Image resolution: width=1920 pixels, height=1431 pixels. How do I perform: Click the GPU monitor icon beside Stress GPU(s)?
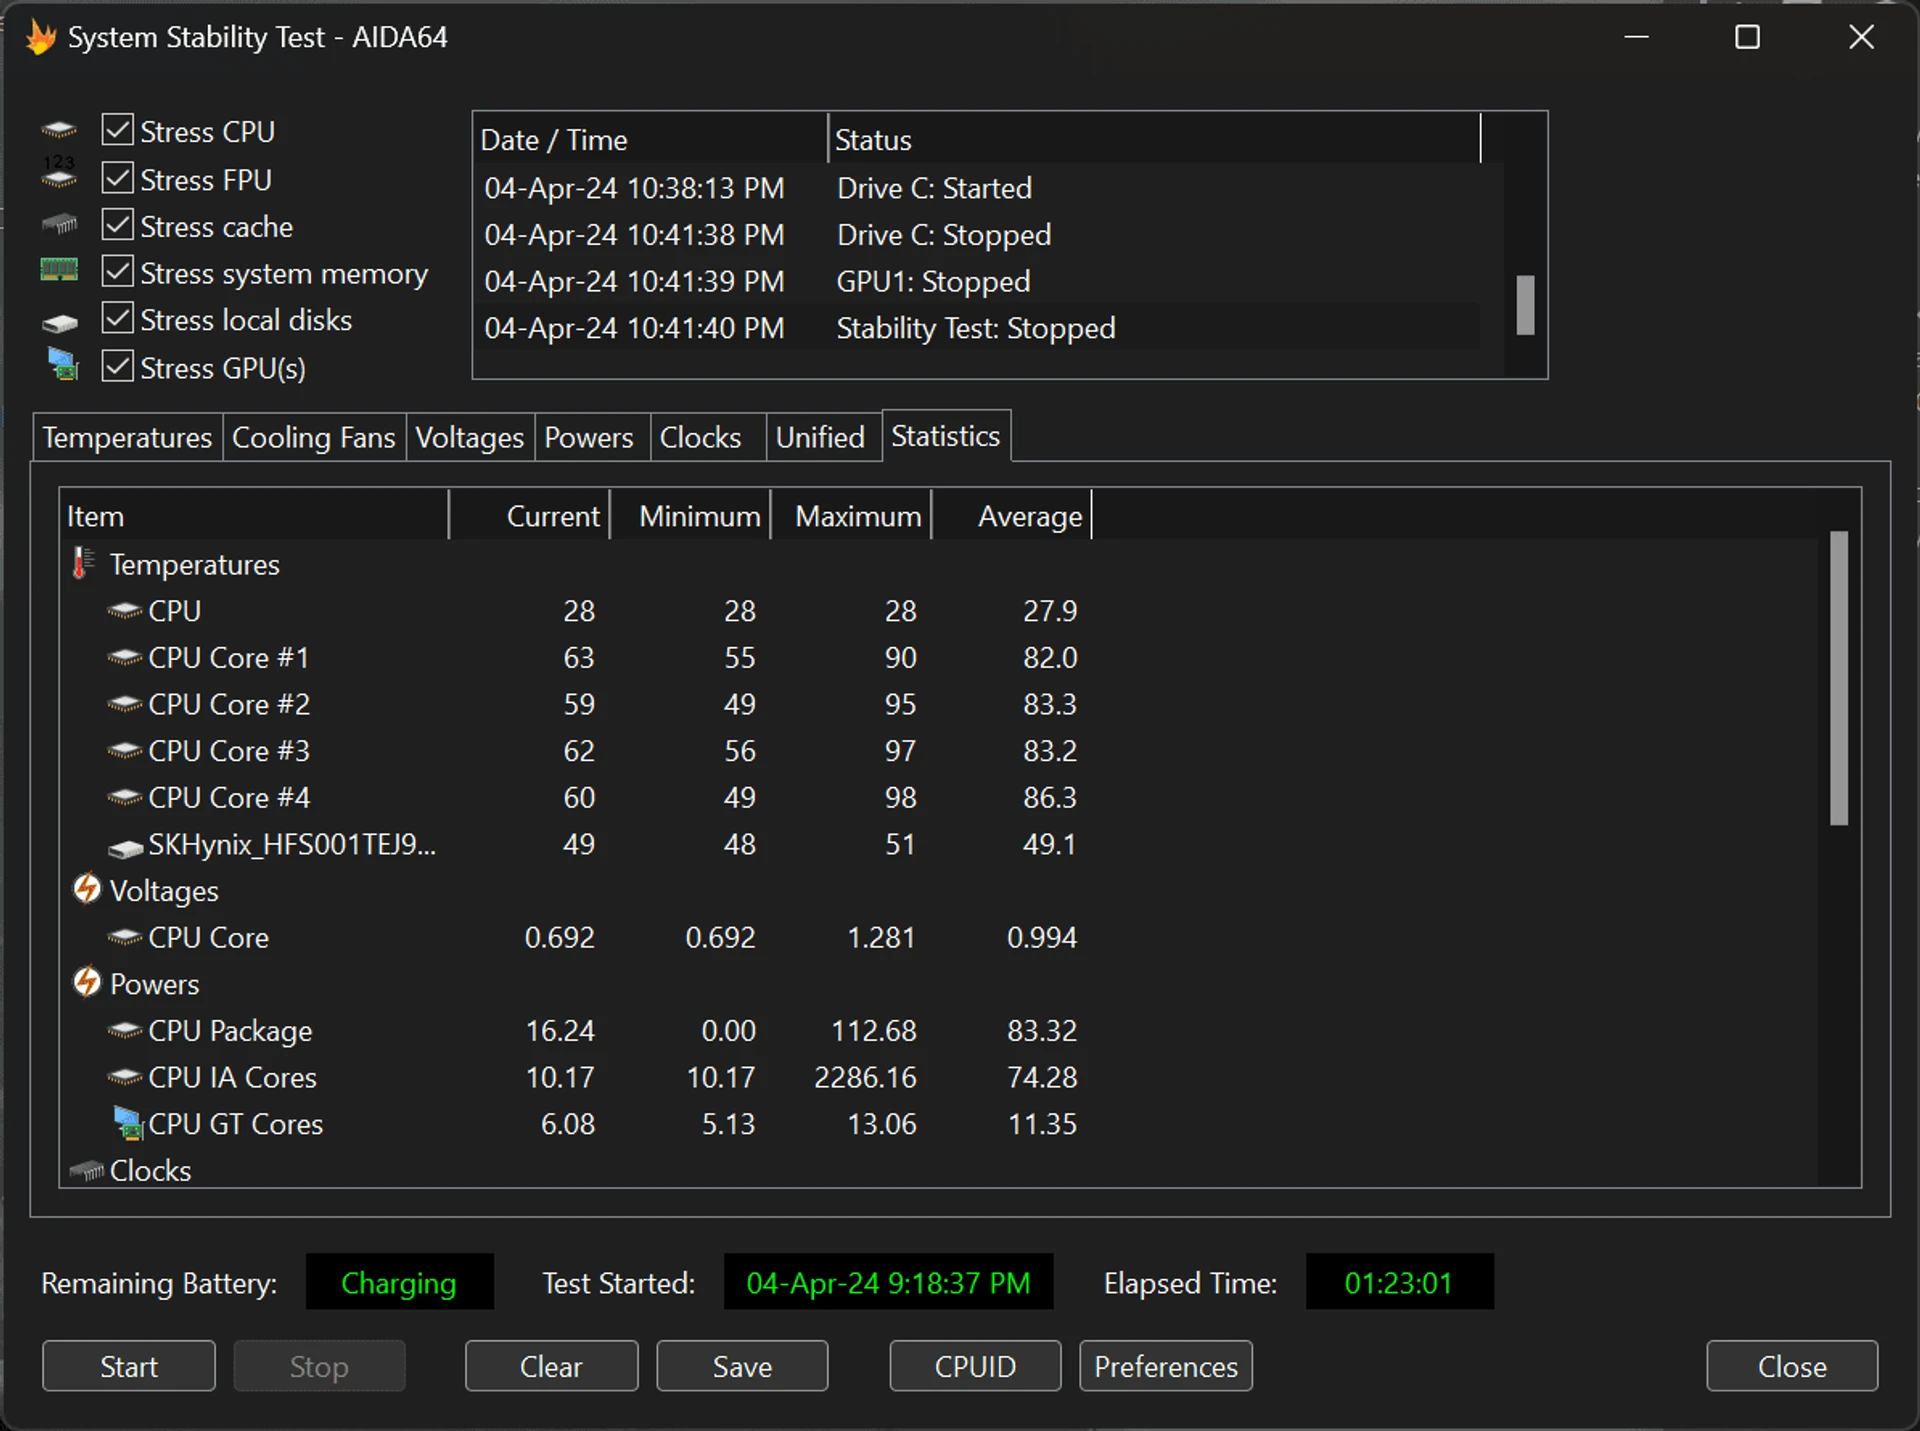pyautogui.click(x=63, y=364)
